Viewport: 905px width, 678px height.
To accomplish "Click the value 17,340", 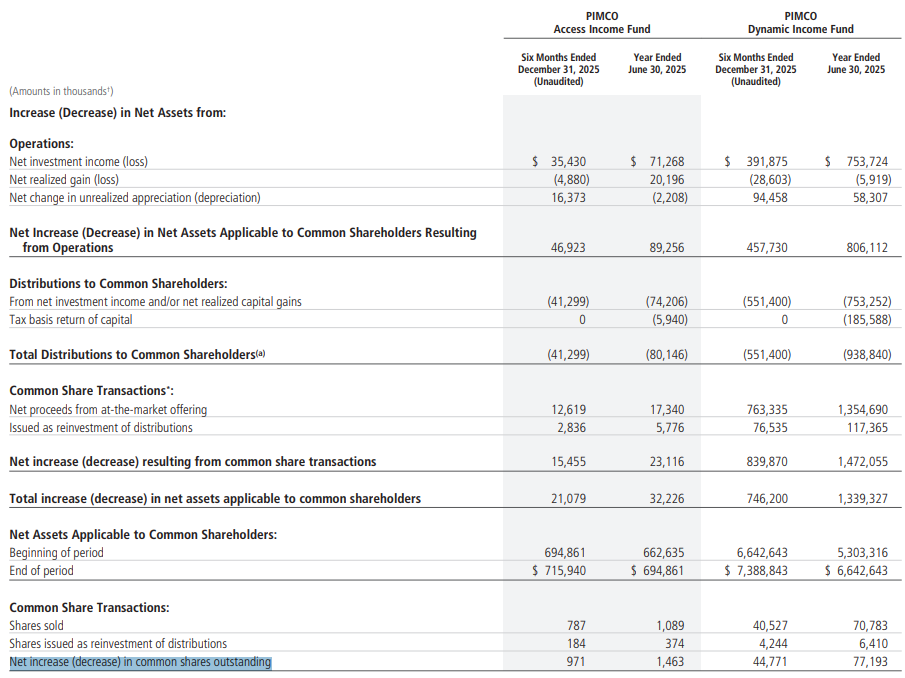I will 667,410.
